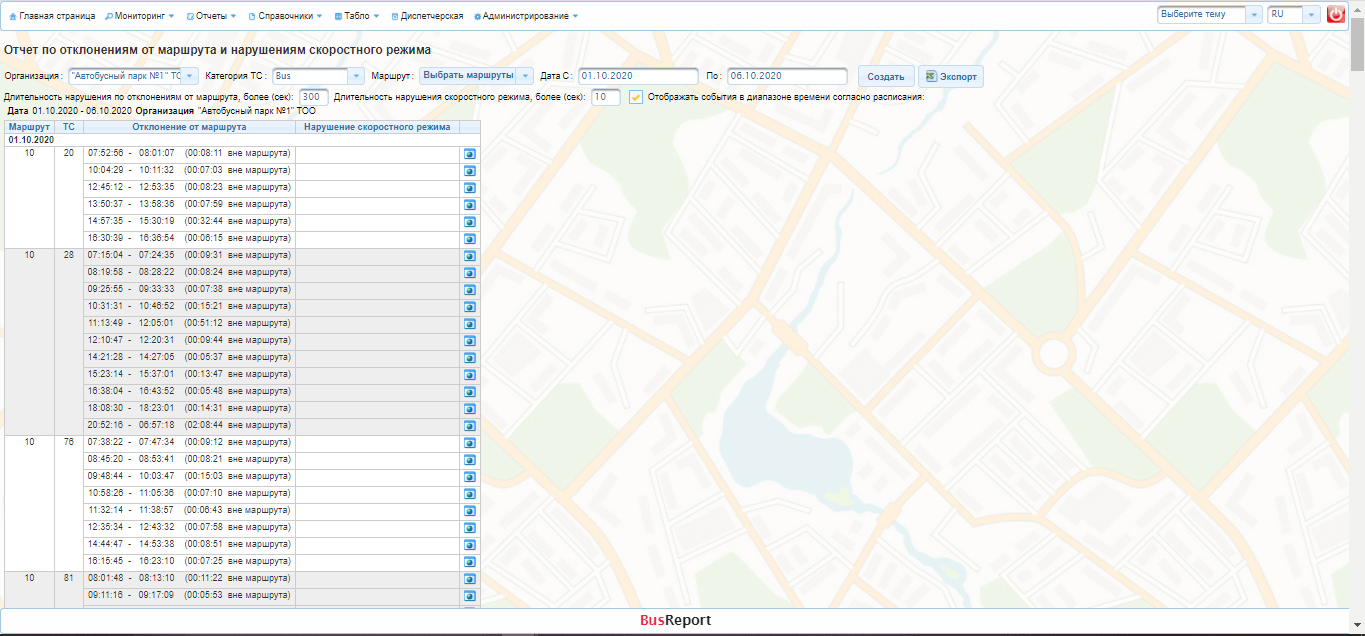Click the route deviation duration field 300

[x=314, y=97]
